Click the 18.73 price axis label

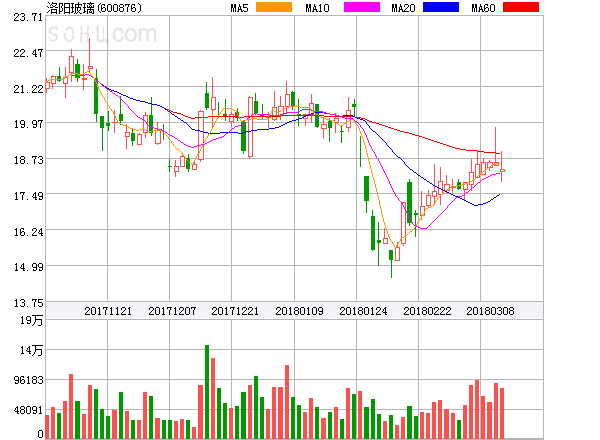[28, 160]
